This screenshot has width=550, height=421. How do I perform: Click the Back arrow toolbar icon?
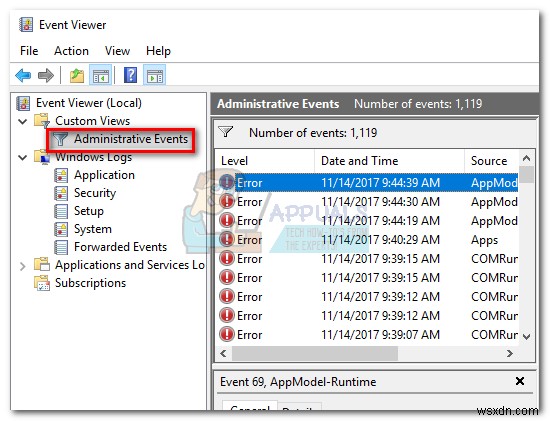tap(23, 75)
